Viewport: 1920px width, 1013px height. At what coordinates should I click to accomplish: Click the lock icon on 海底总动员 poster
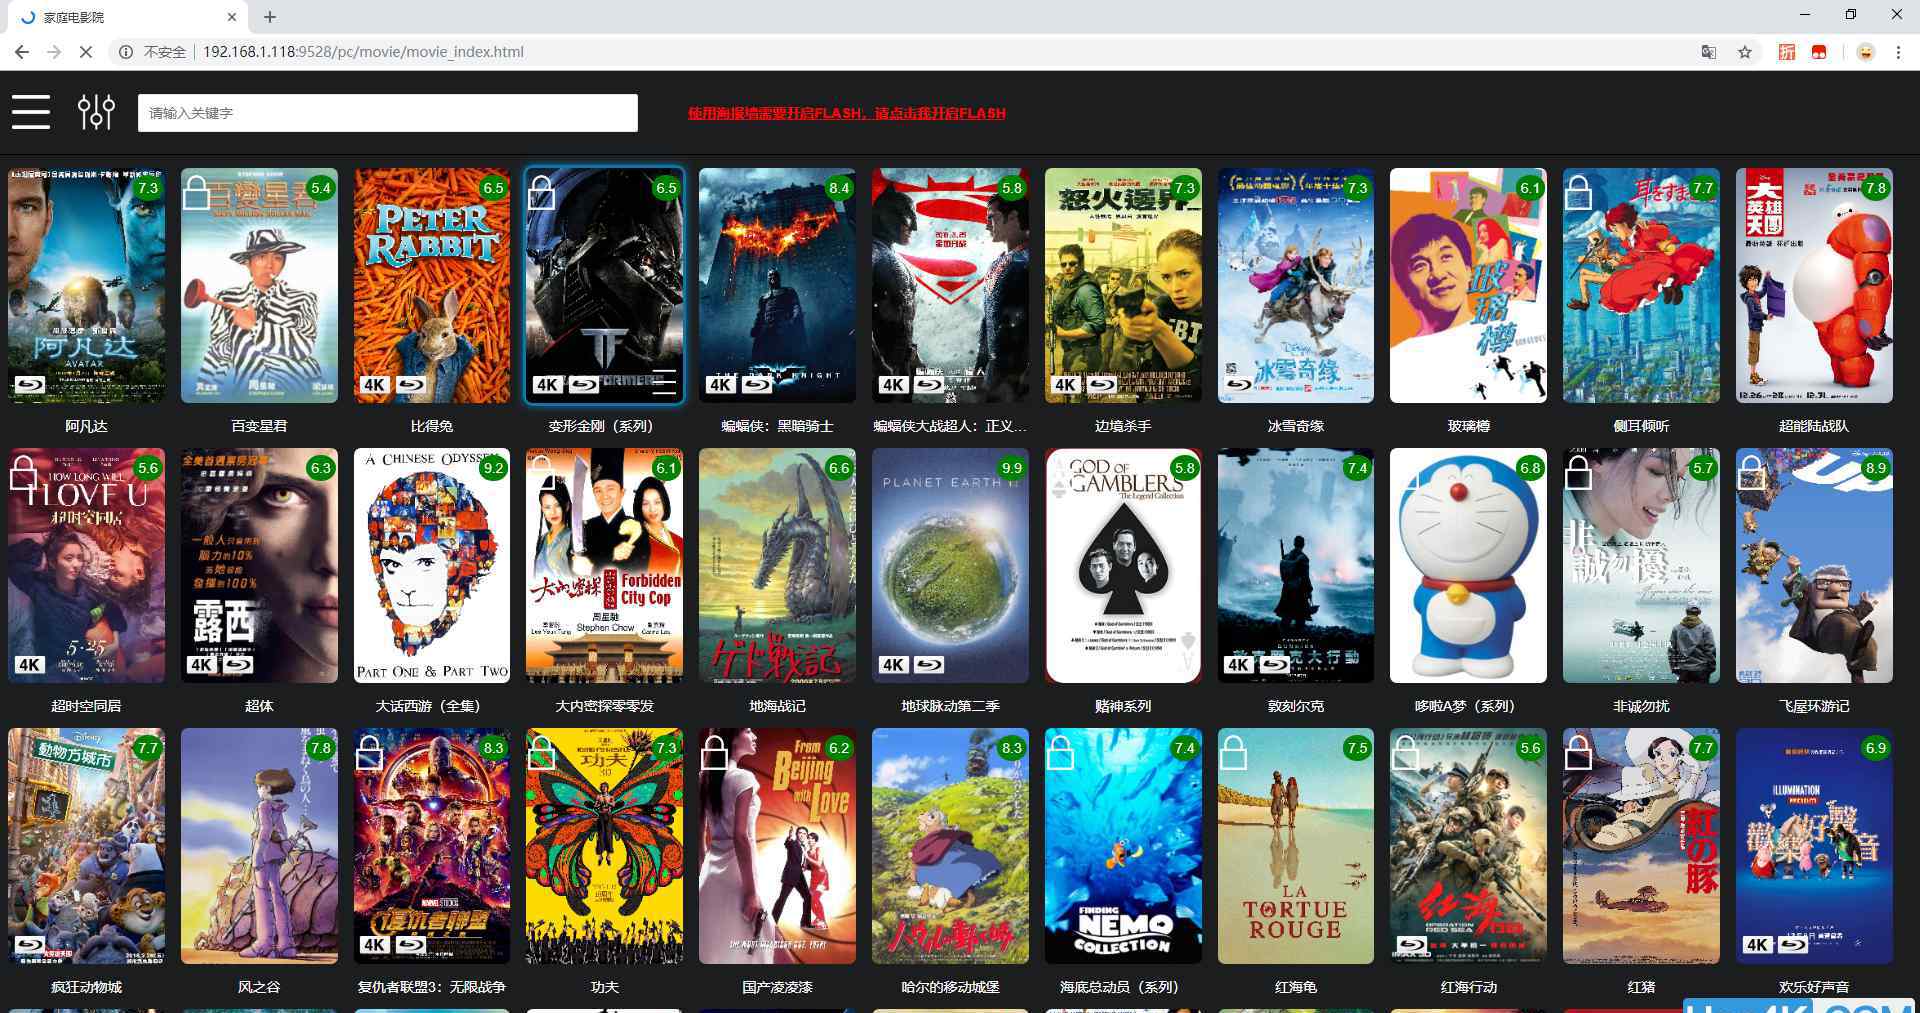point(1060,752)
